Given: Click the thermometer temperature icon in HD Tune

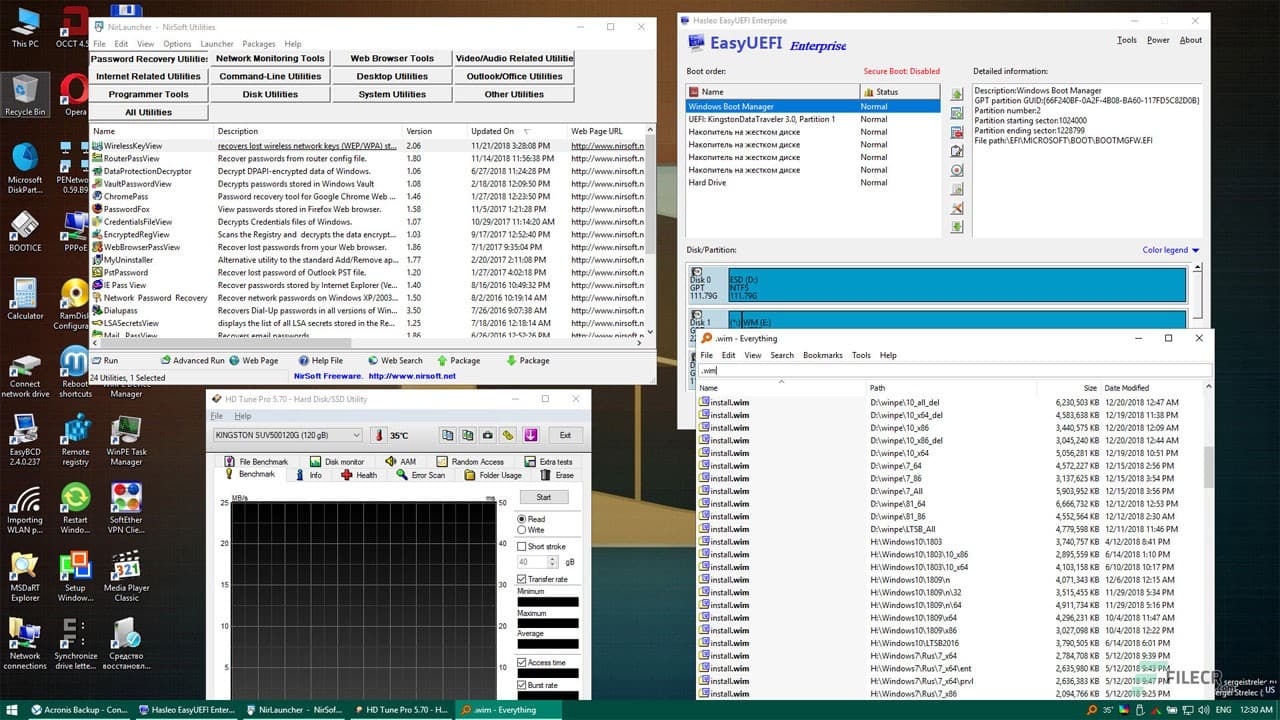Looking at the screenshot, I should pos(379,435).
